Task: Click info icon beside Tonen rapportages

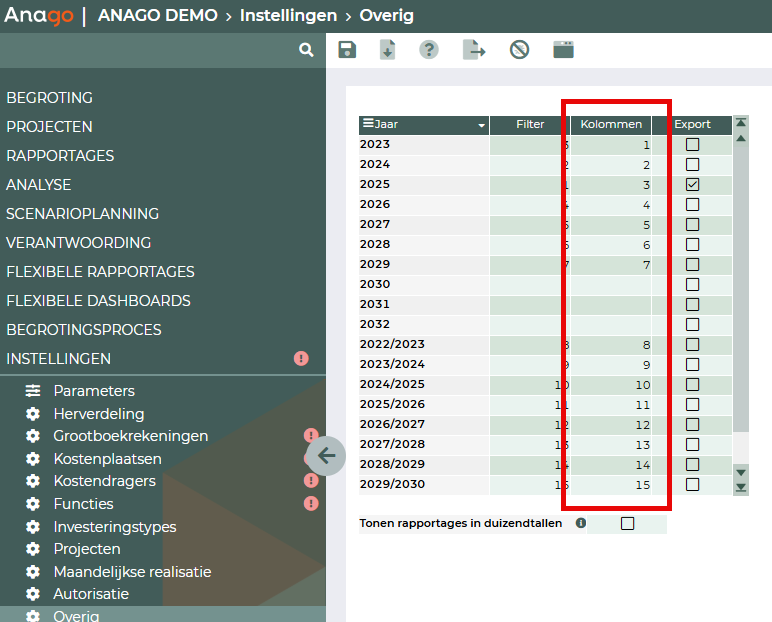Action: [581, 523]
